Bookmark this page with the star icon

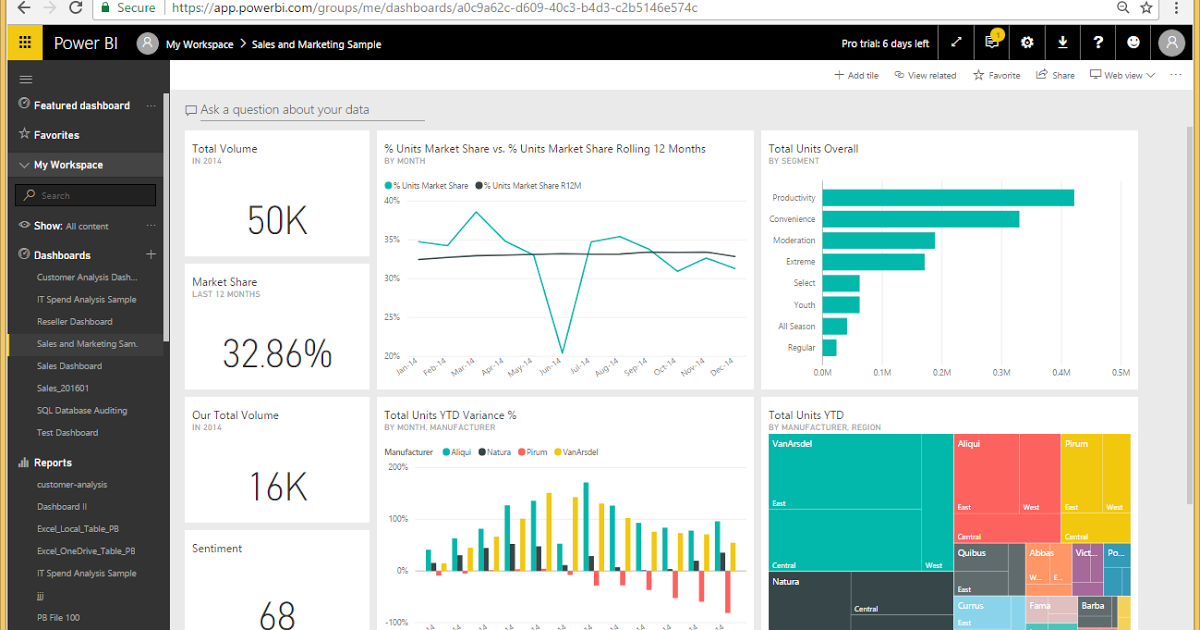(x=1146, y=8)
